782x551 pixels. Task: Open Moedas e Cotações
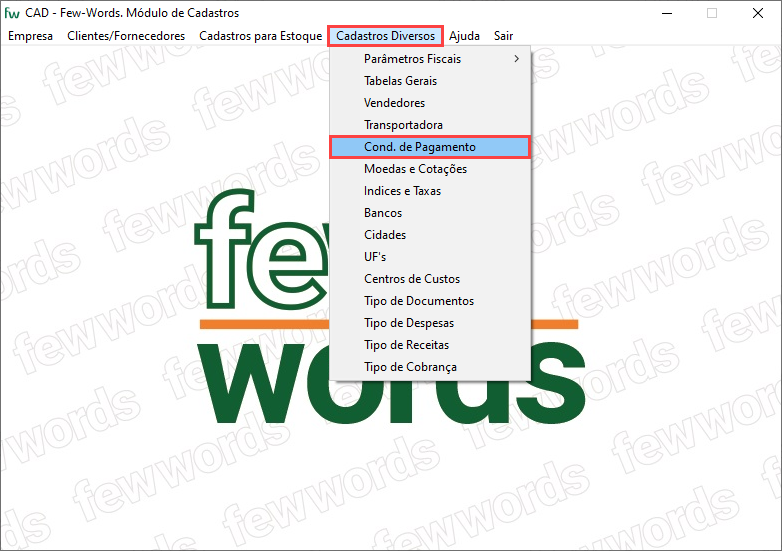(x=430, y=169)
